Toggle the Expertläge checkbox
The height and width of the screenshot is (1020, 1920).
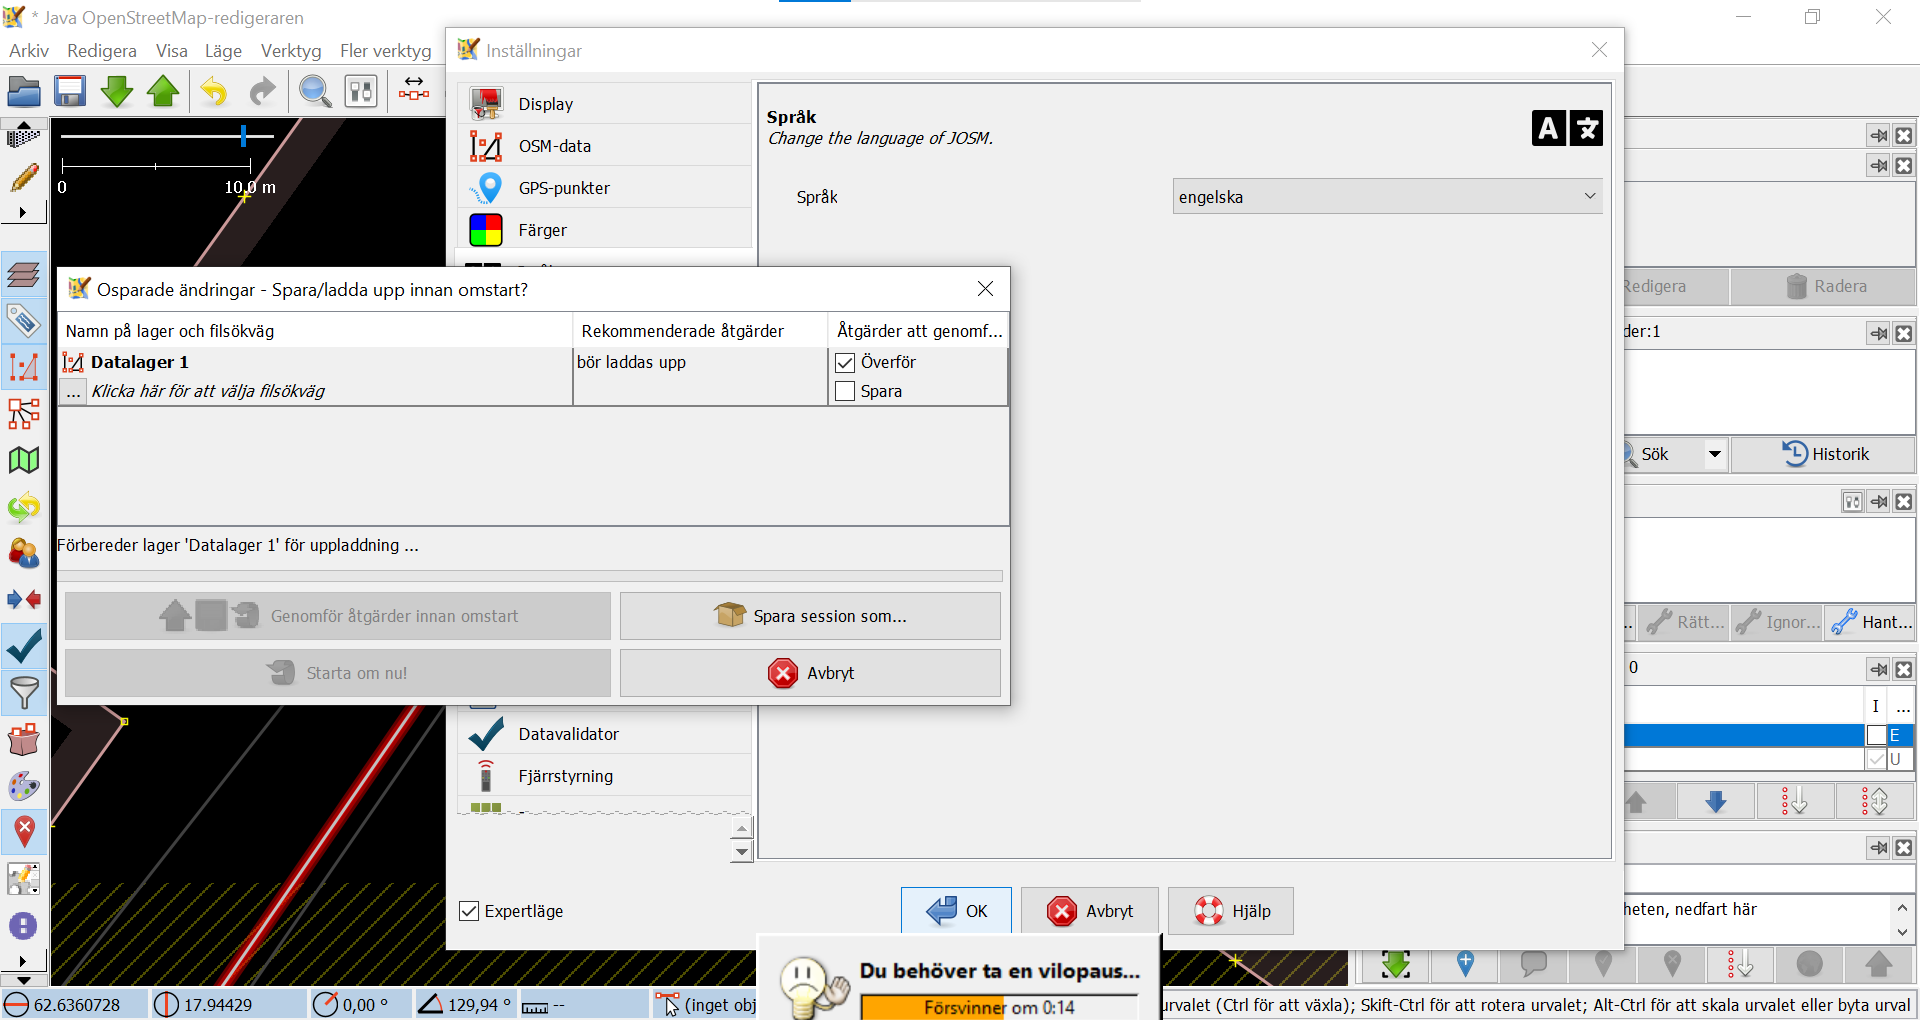(469, 911)
